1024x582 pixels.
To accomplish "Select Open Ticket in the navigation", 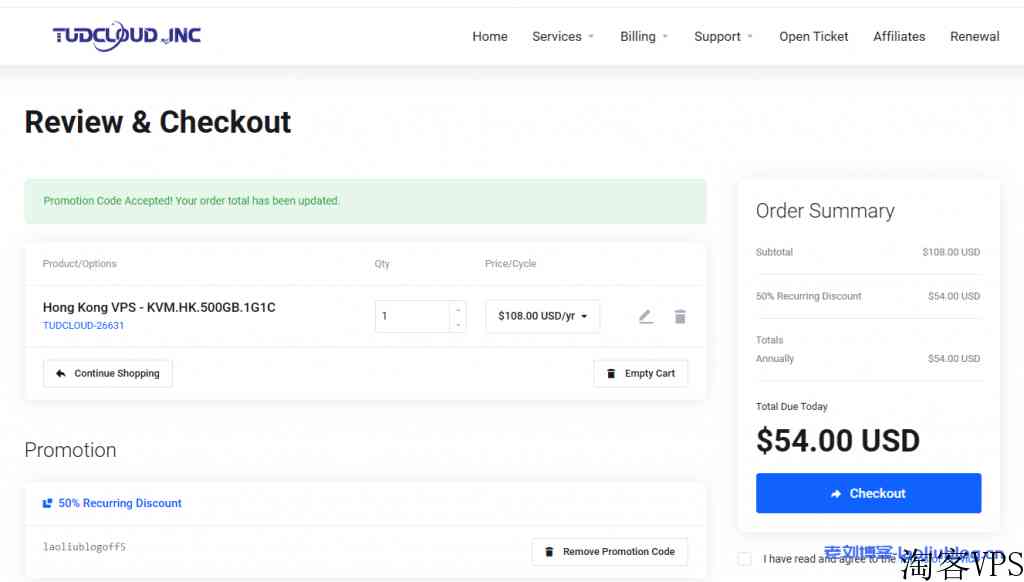I will [x=813, y=37].
